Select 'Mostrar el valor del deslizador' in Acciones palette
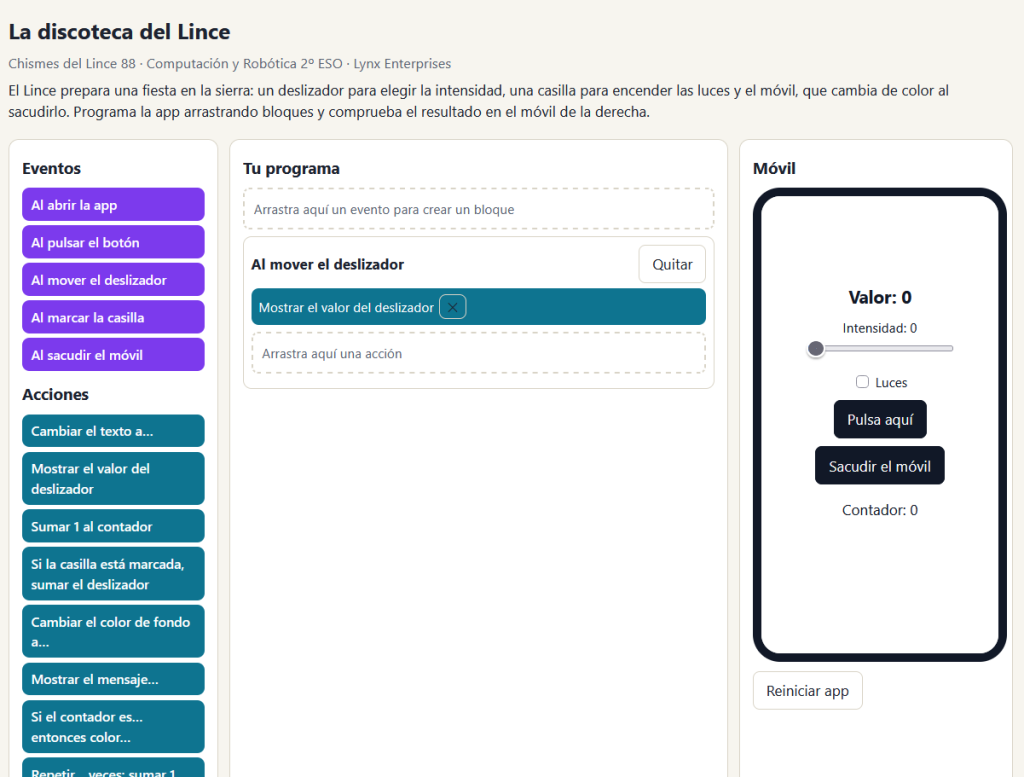This screenshot has height=777, width=1024. click(x=113, y=479)
